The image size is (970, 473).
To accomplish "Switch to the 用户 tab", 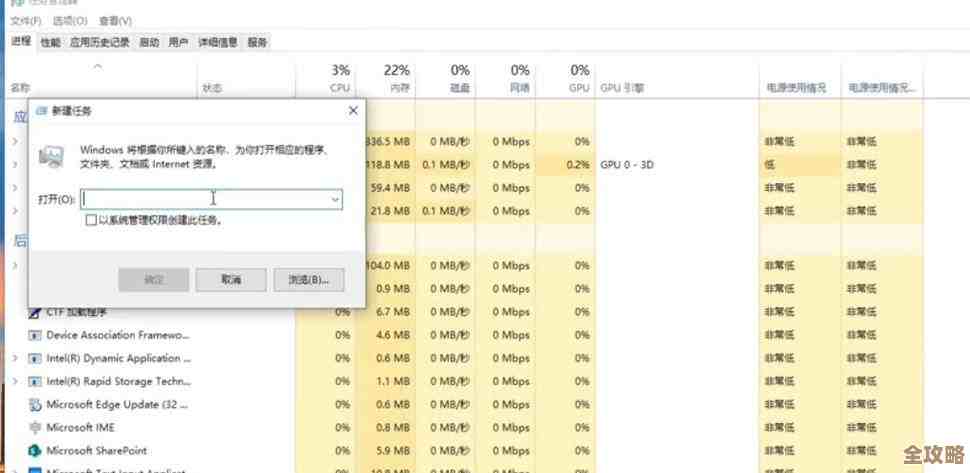I will (178, 43).
